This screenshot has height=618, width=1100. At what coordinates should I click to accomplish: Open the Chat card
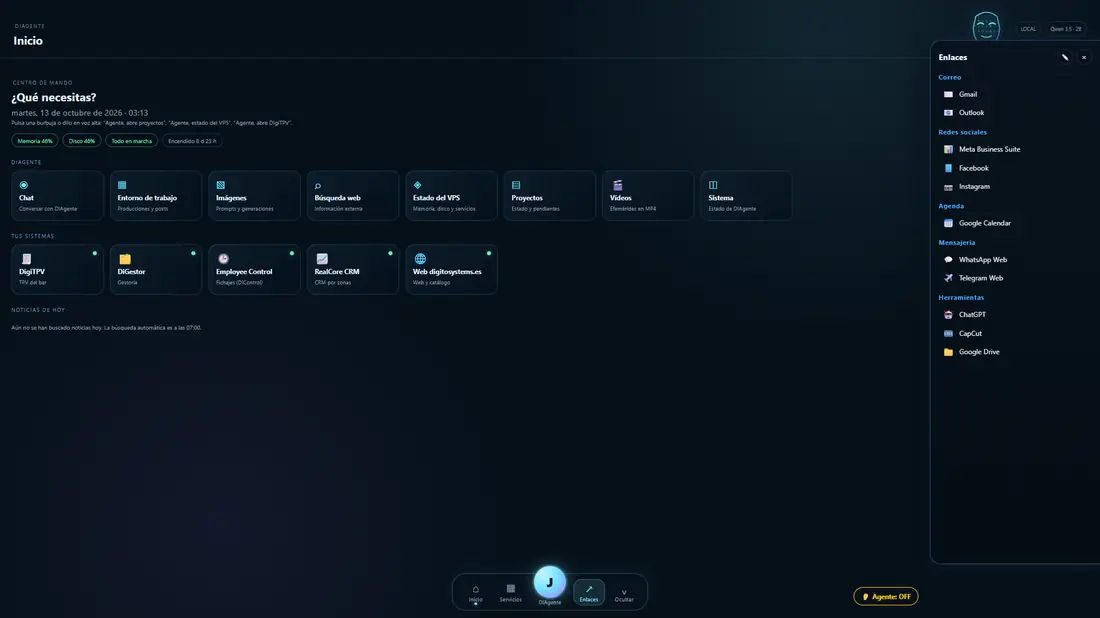coord(58,196)
